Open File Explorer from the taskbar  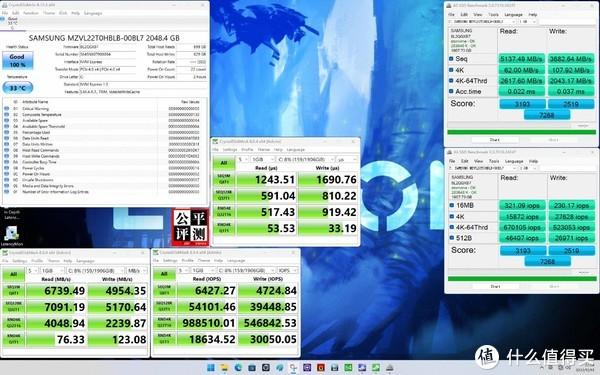pyautogui.click(x=224, y=368)
